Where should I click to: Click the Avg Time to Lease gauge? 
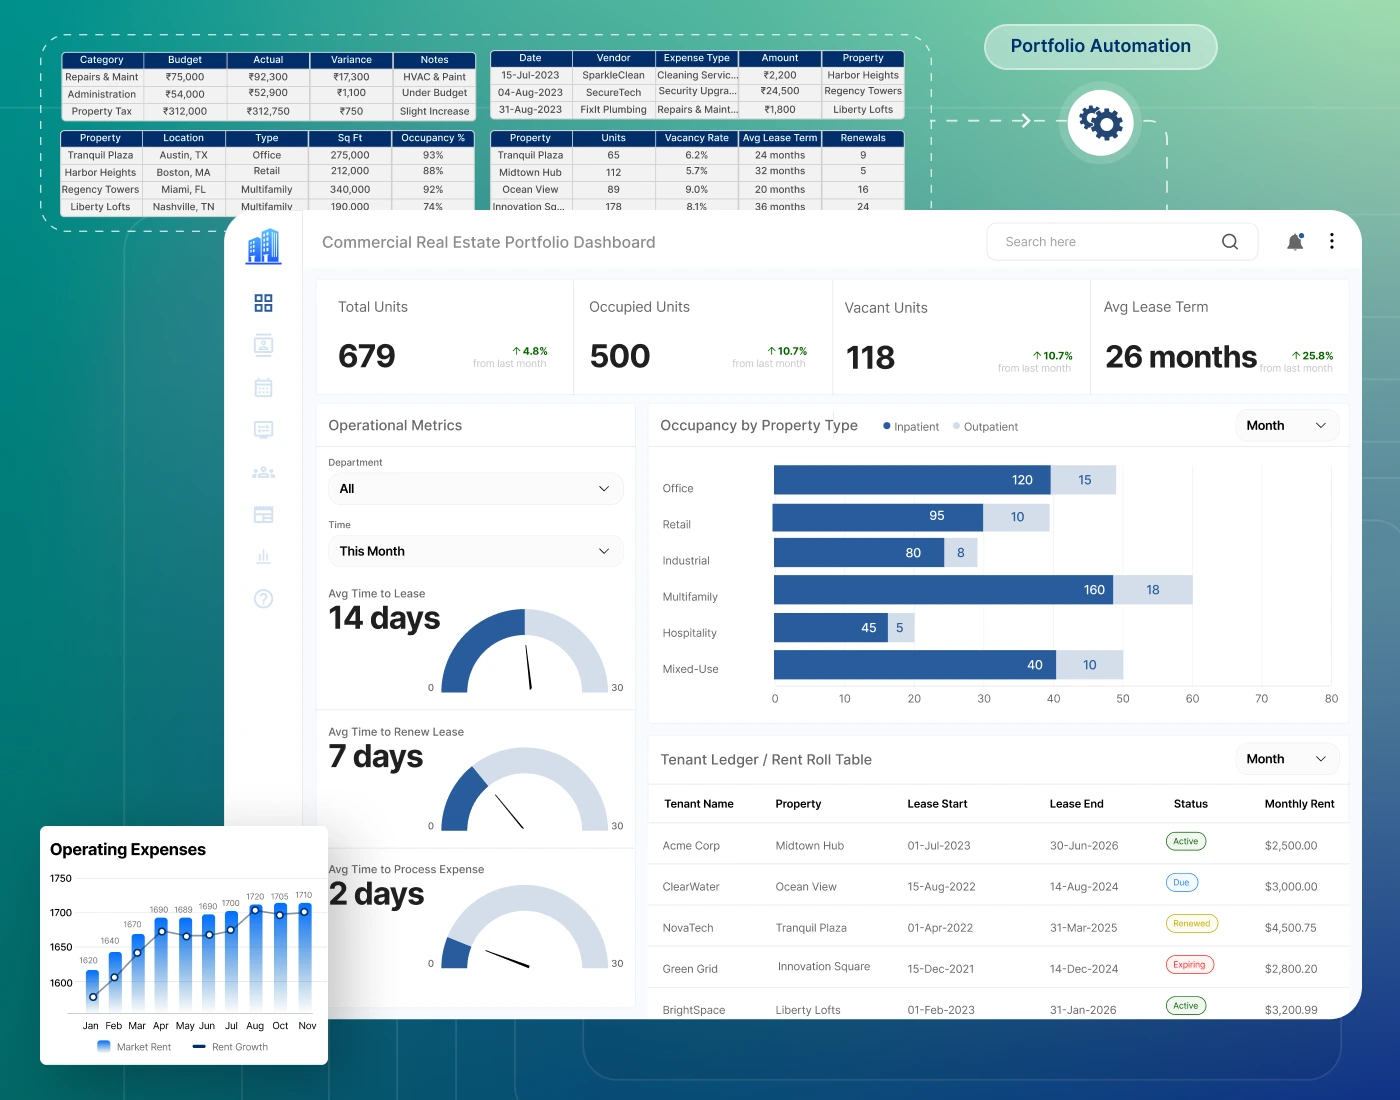pyautogui.click(x=524, y=651)
